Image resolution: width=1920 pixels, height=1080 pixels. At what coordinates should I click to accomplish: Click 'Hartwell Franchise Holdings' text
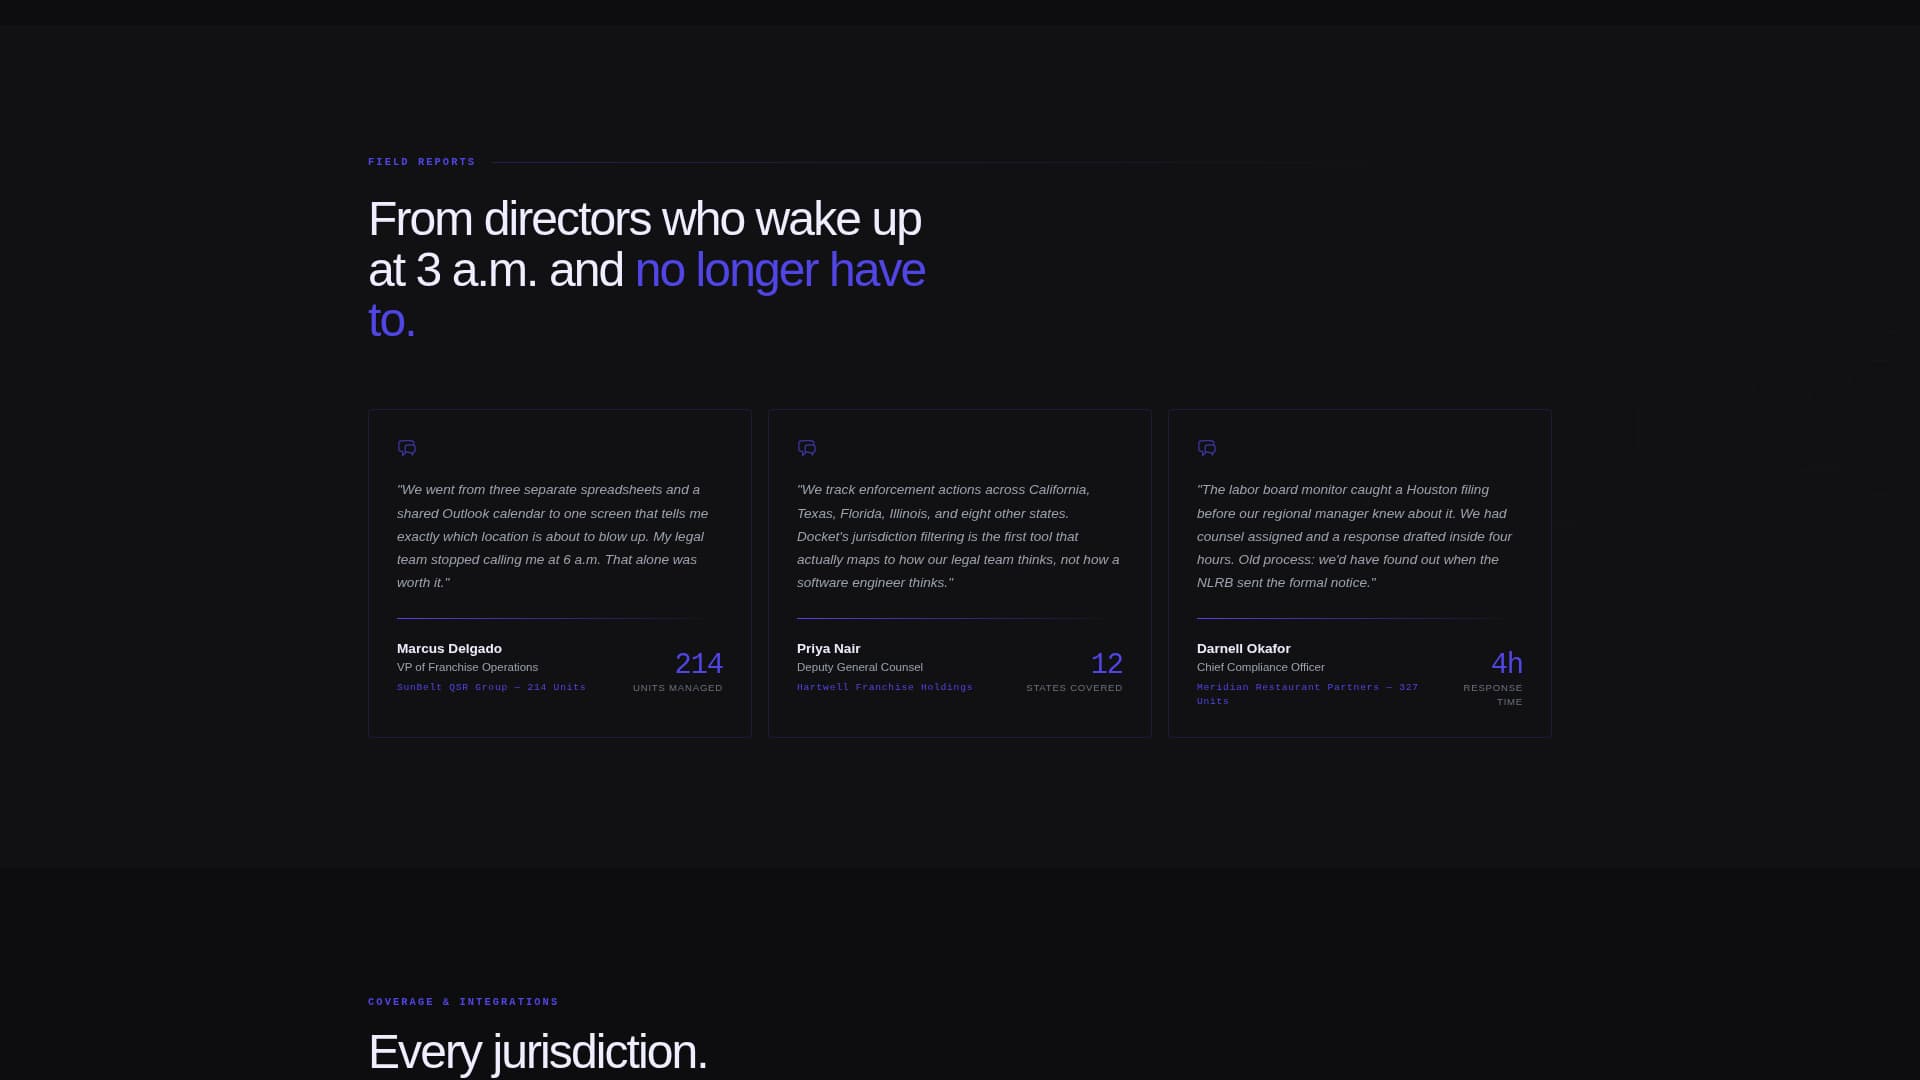(x=885, y=687)
